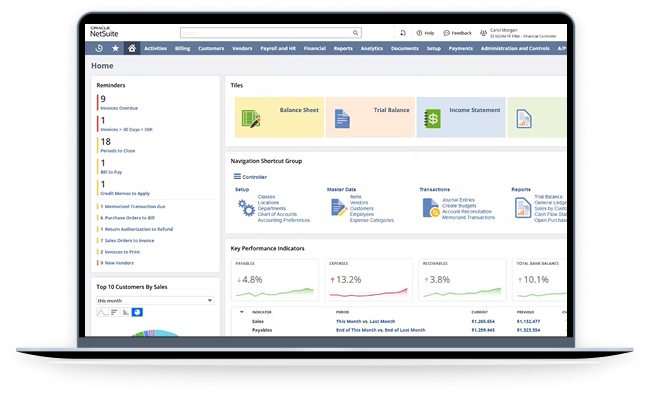Viewport: 649px width, 393px height.
Task: Expand the Controller shortcut group menu
Action: (237, 176)
